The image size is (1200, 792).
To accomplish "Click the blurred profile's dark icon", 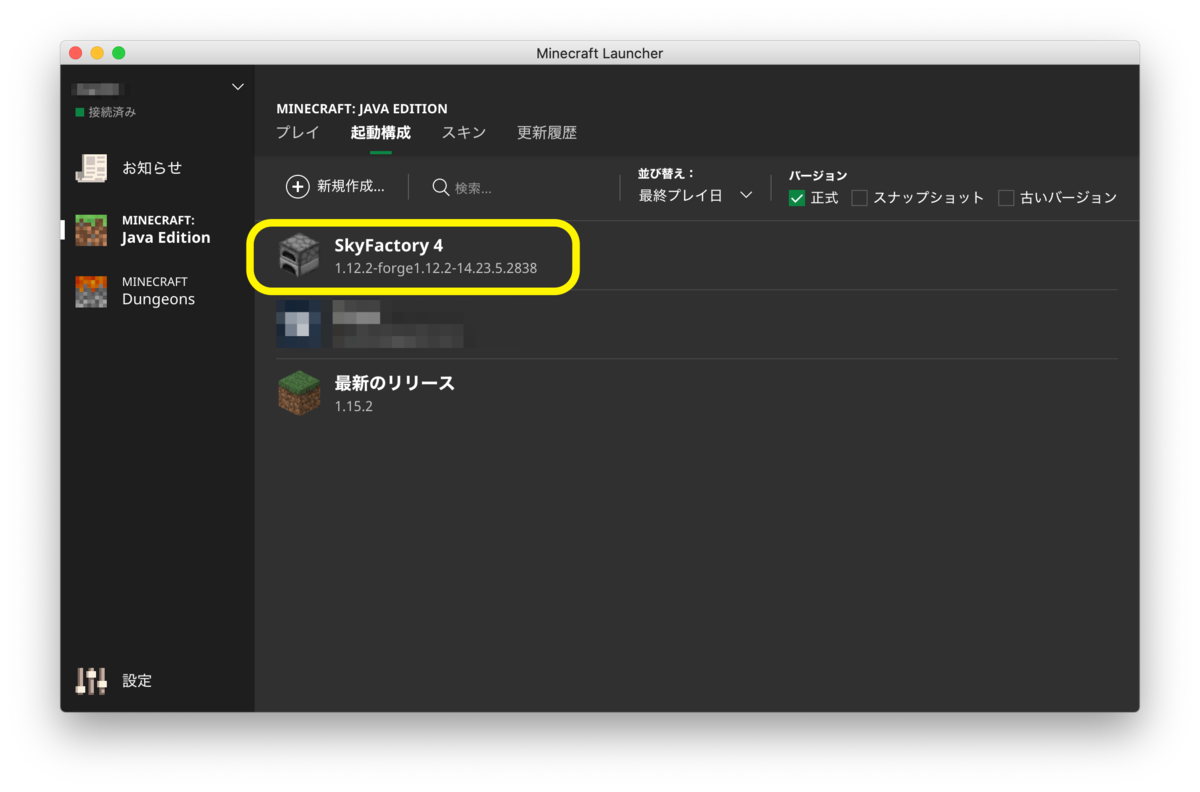I will 298,324.
